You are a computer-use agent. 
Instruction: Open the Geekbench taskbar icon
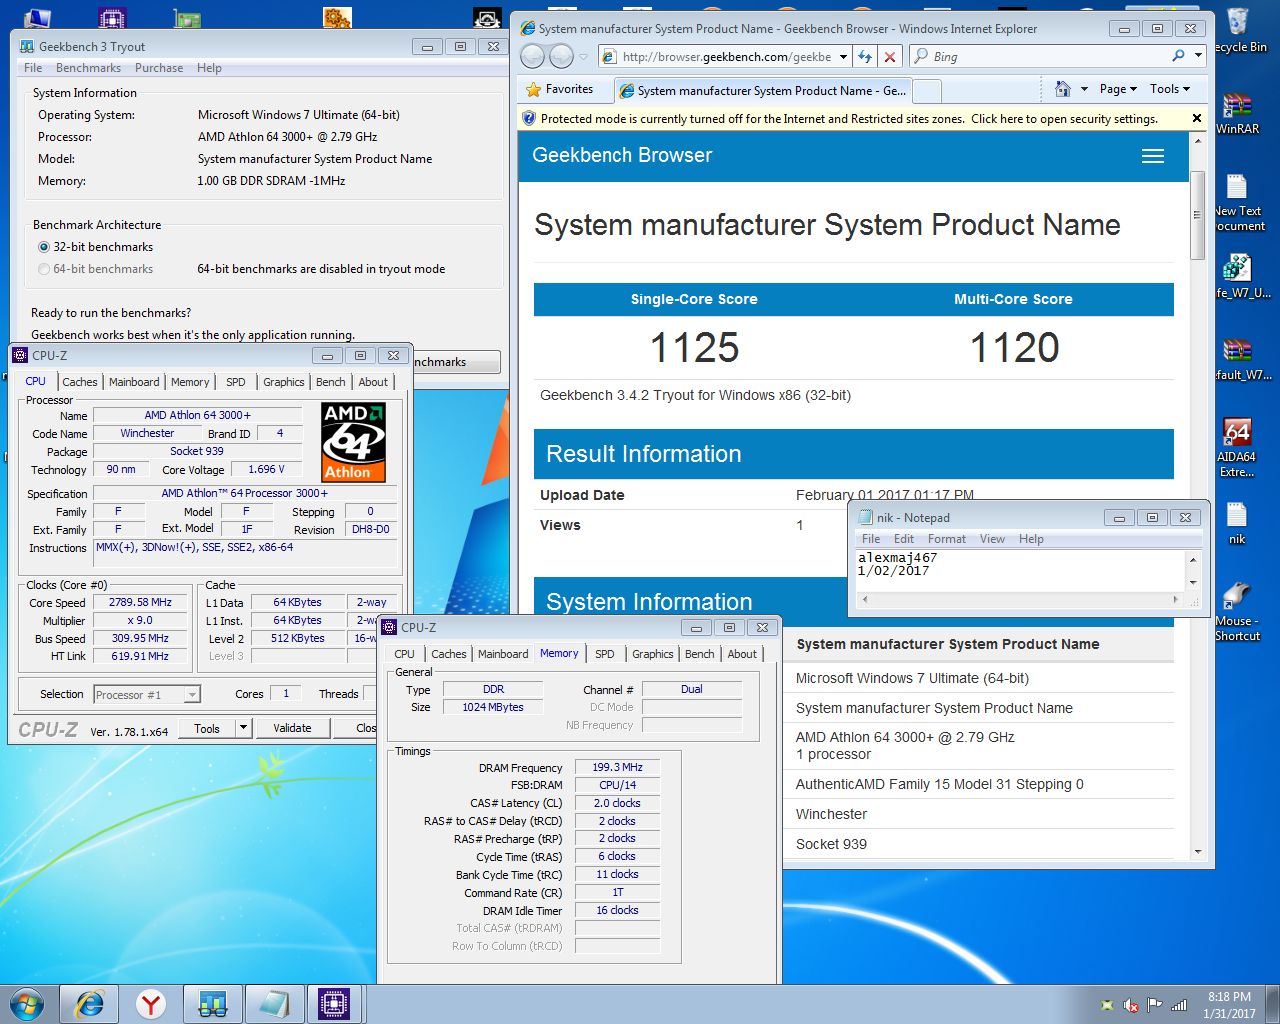click(212, 1003)
